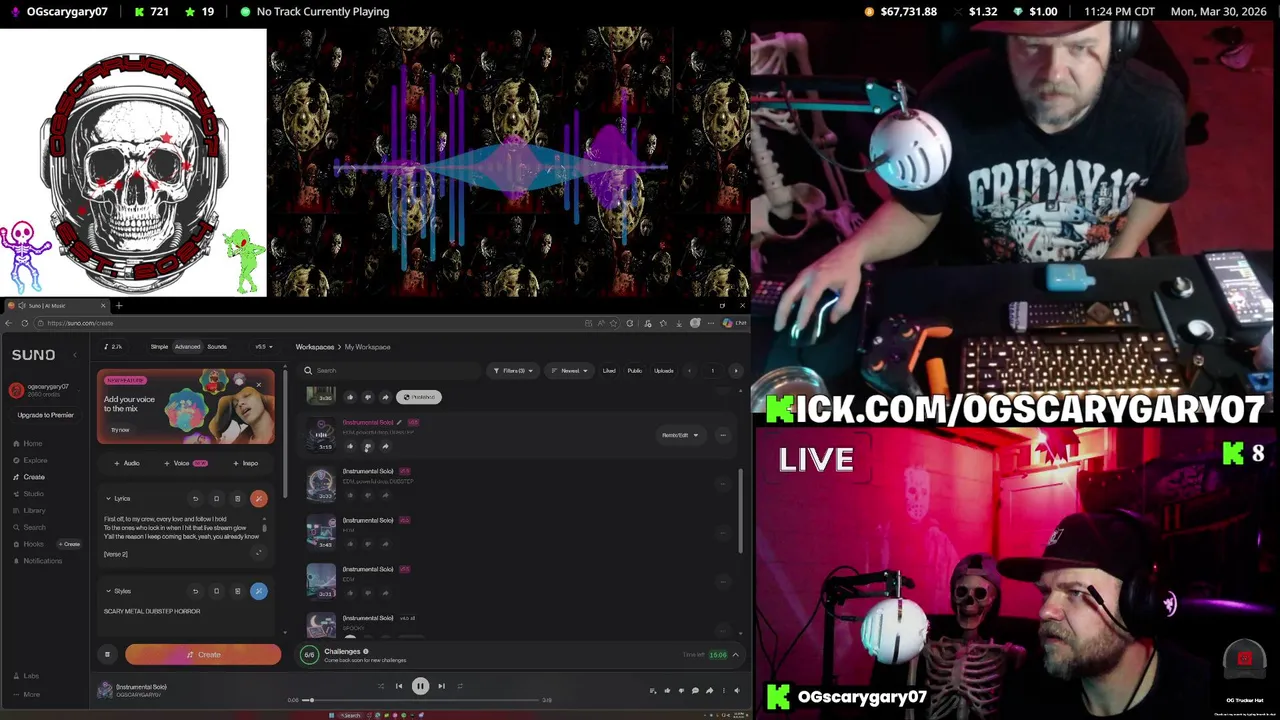
Task: Open Notifications in the sidebar
Action: click(x=37, y=561)
